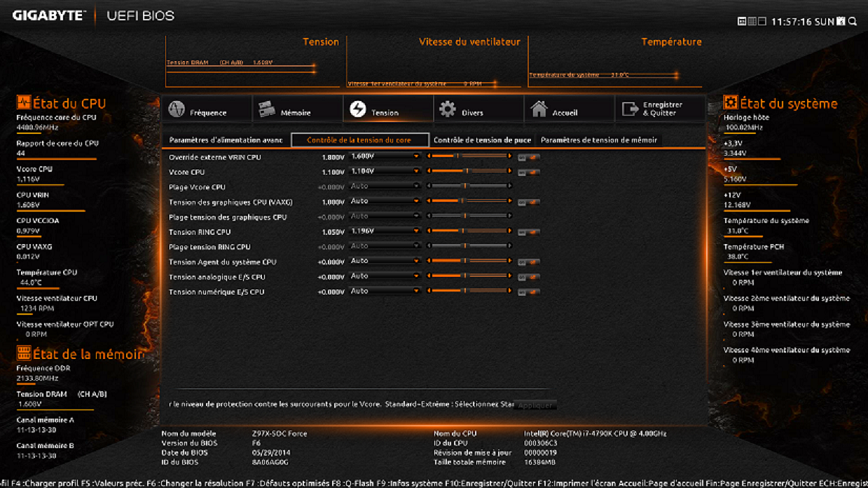This screenshot has height=488, width=868.
Task: Open Plage tension RING CPU Auto dropdown
Action: click(x=385, y=246)
